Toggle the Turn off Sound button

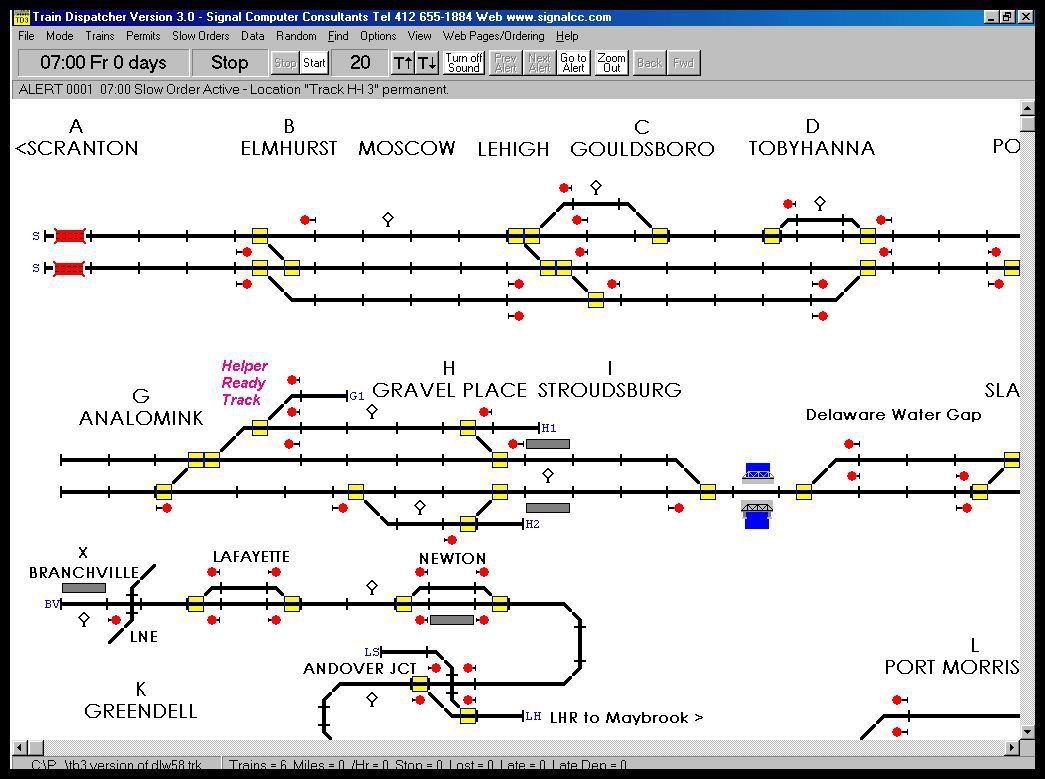pyautogui.click(x=463, y=62)
